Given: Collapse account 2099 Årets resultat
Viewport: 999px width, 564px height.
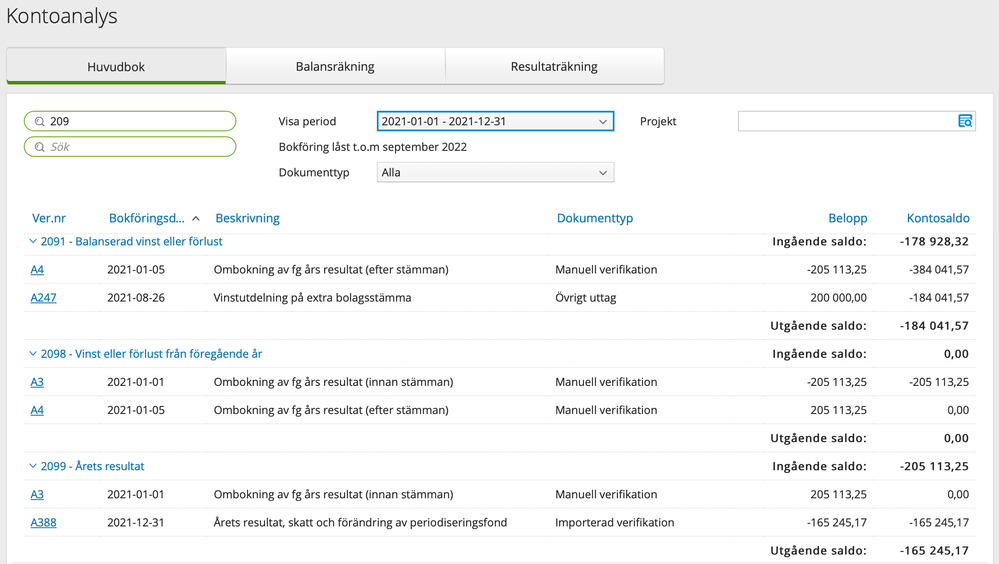Looking at the screenshot, I should point(33,466).
